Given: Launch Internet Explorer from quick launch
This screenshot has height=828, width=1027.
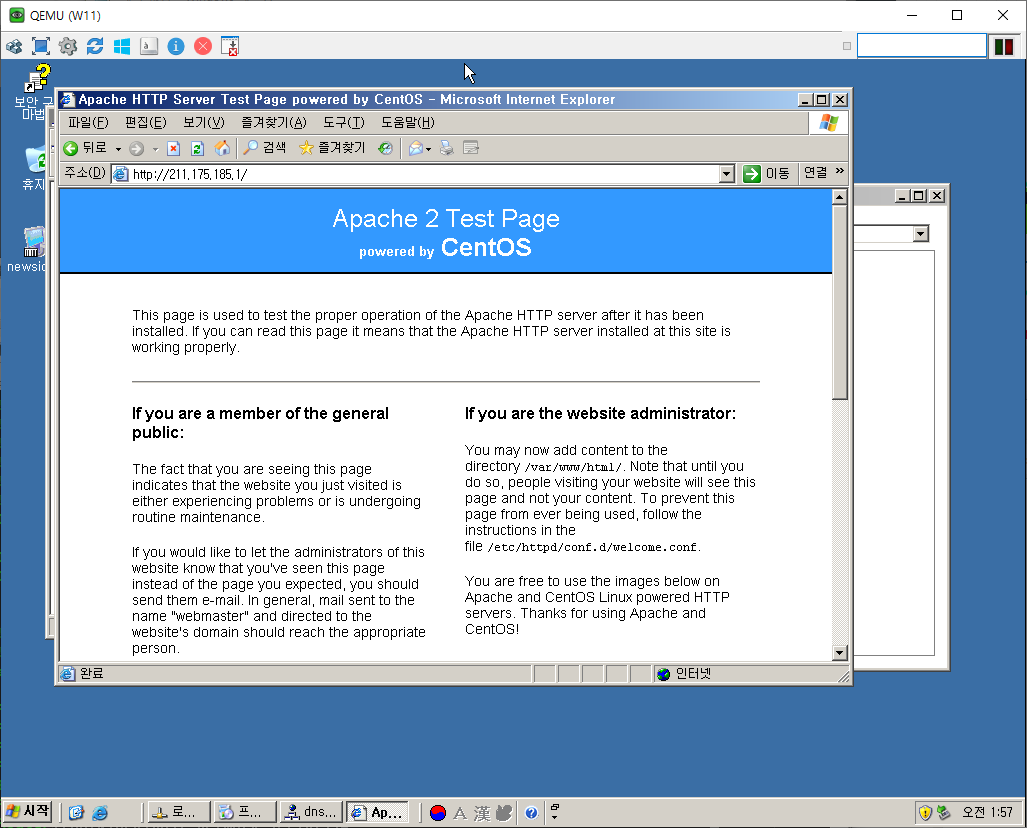Looking at the screenshot, I should (x=100, y=813).
